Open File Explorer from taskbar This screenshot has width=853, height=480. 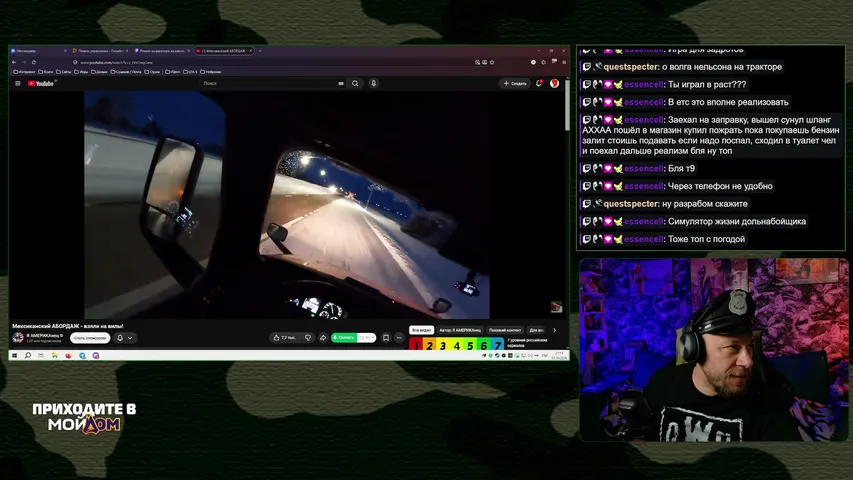(54, 355)
